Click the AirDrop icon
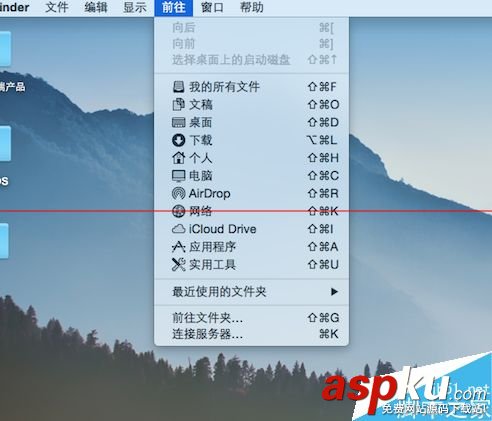 pos(178,193)
